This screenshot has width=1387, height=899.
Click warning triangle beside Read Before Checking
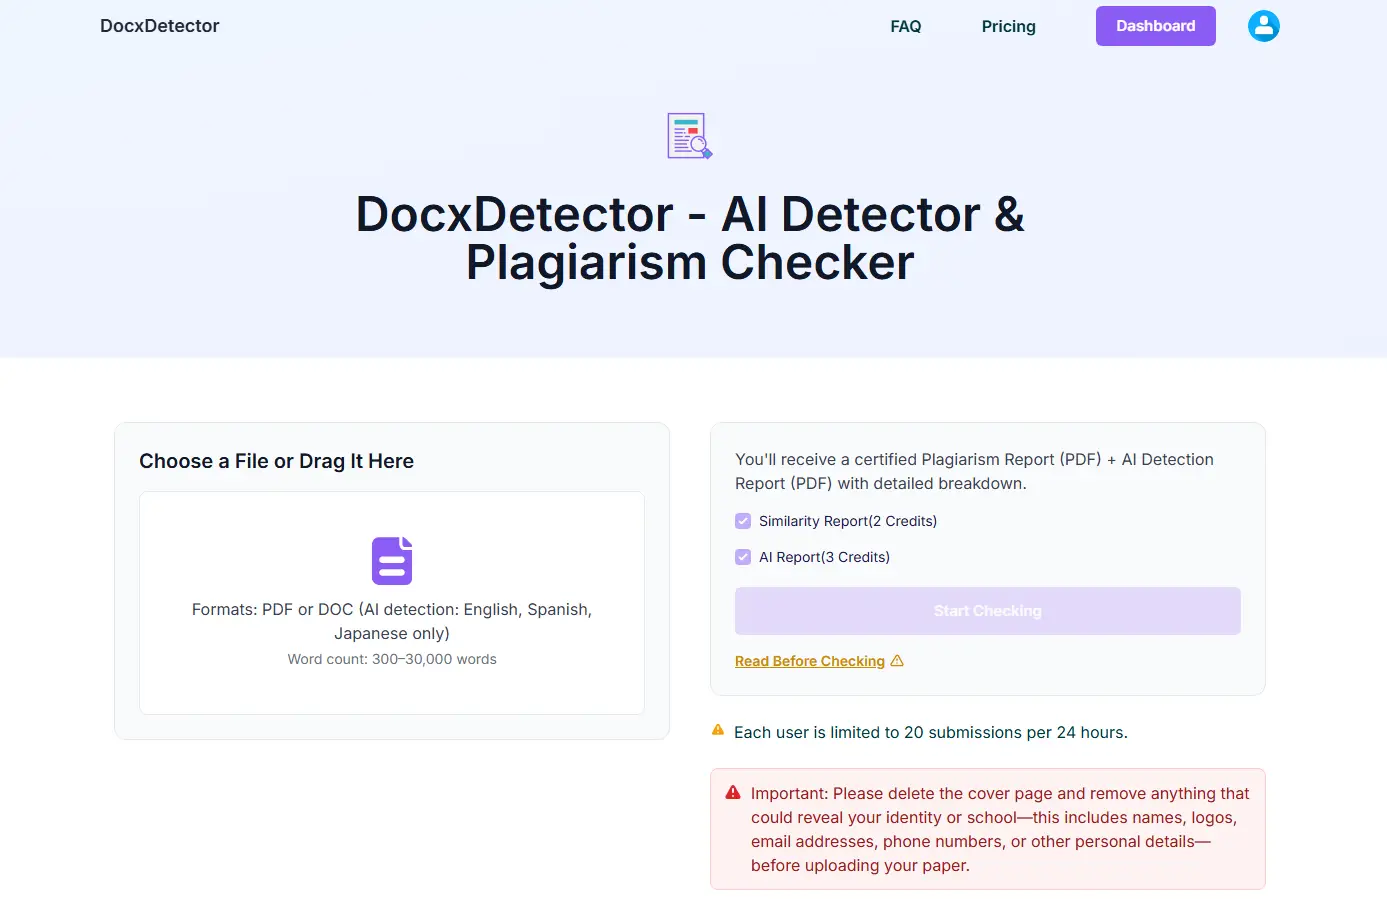click(897, 661)
